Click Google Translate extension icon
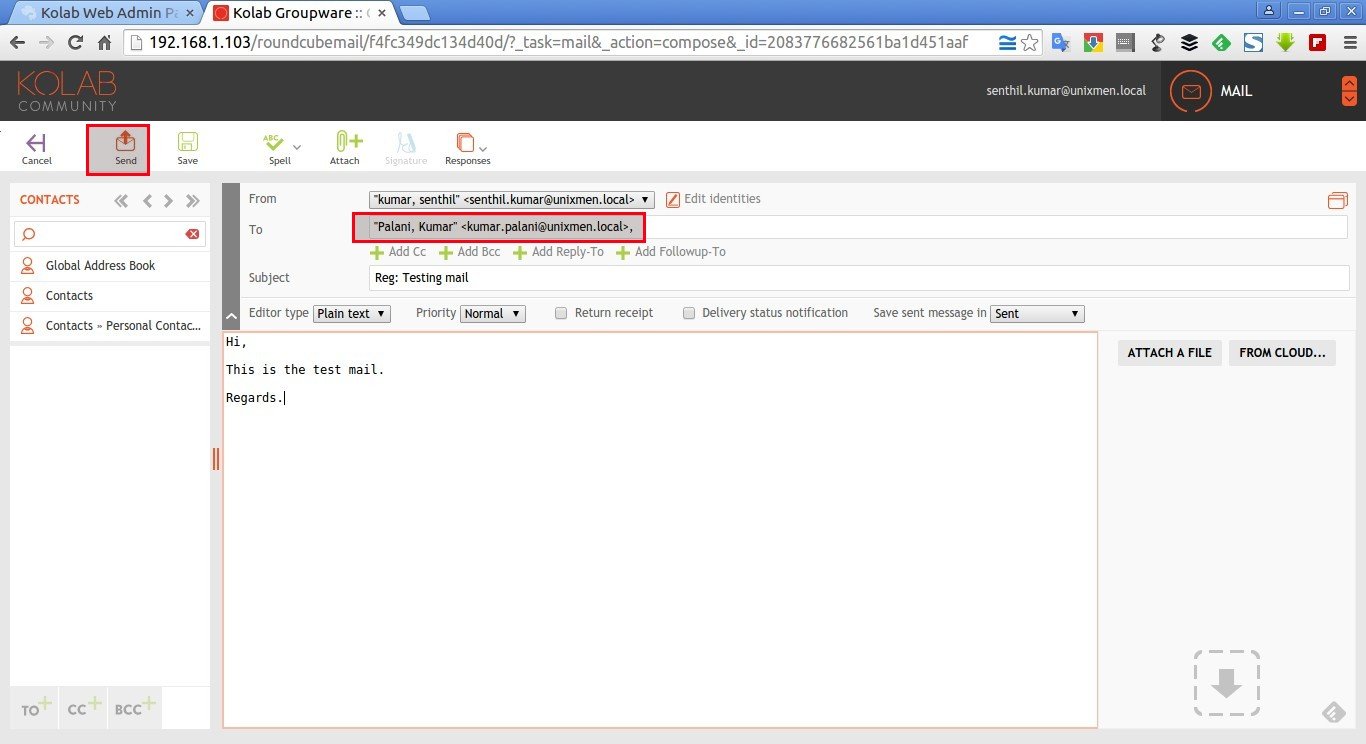Viewport: 1366px width, 744px height. tap(1061, 43)
